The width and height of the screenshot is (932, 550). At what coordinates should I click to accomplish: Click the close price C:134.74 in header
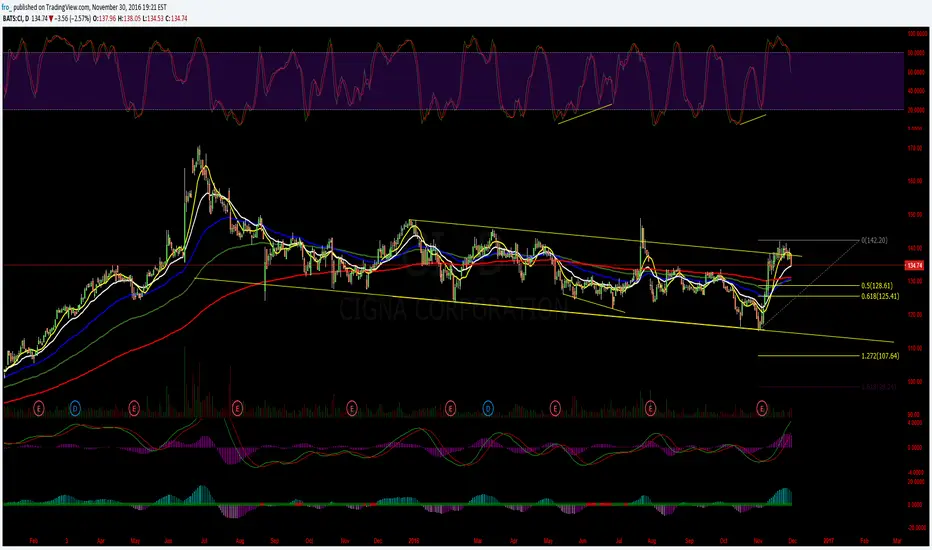176,18
